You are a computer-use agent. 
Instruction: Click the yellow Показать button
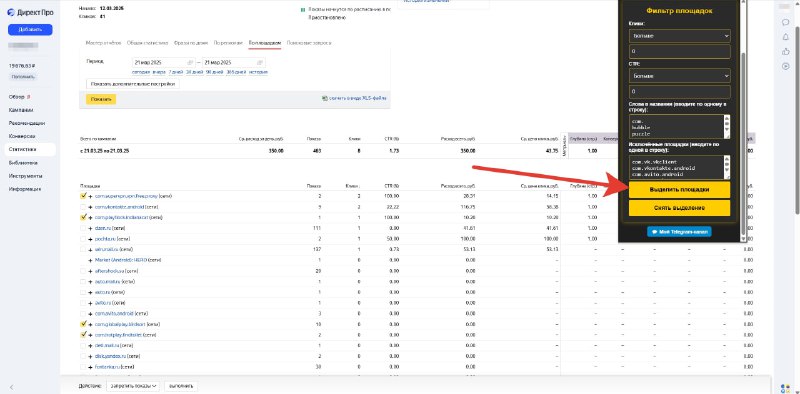(101, 99)
